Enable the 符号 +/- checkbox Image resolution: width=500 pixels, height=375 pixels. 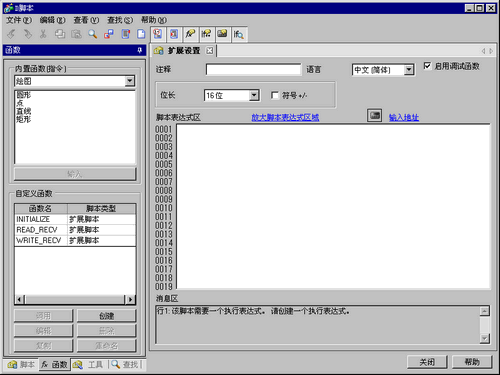coord(275,95)
